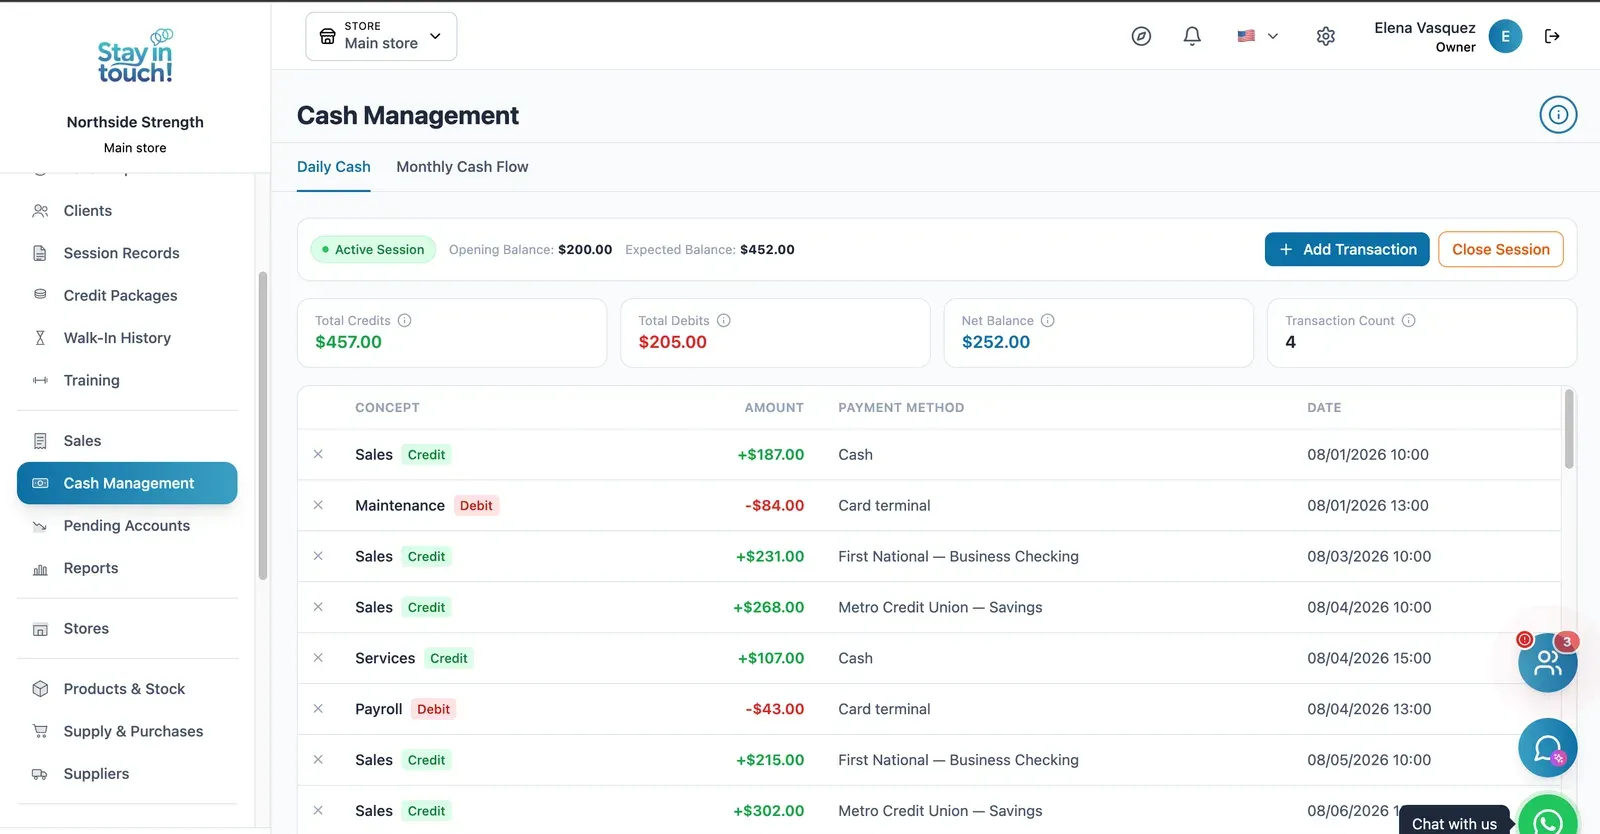Click the transactions table scrollbar
Image resolution: width=1600 pixels, height=834 pixels.
1569,429
